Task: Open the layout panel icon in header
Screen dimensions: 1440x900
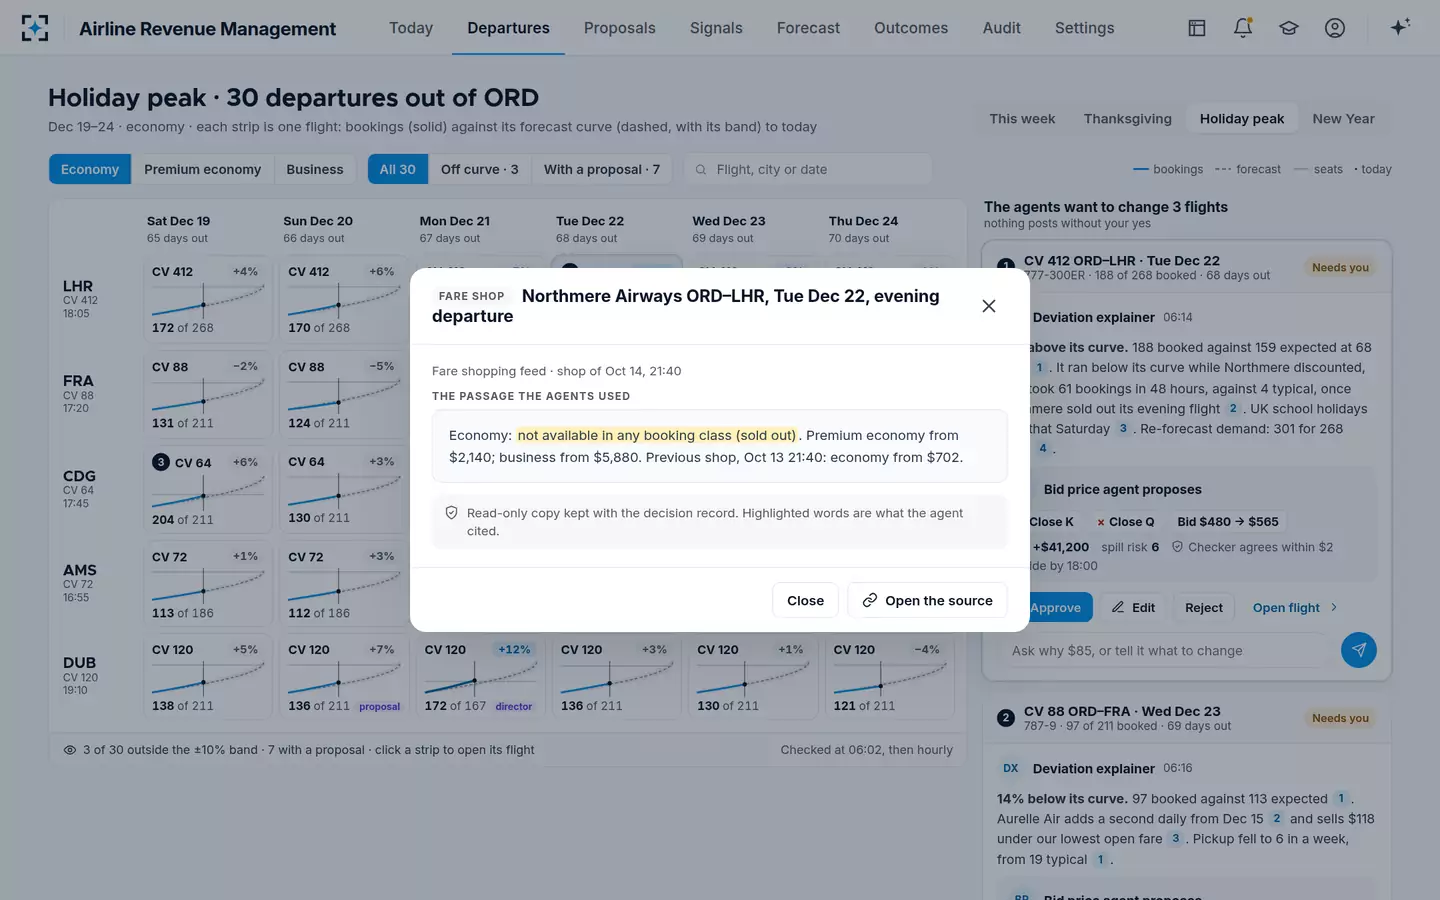Action: (1197, 28)
